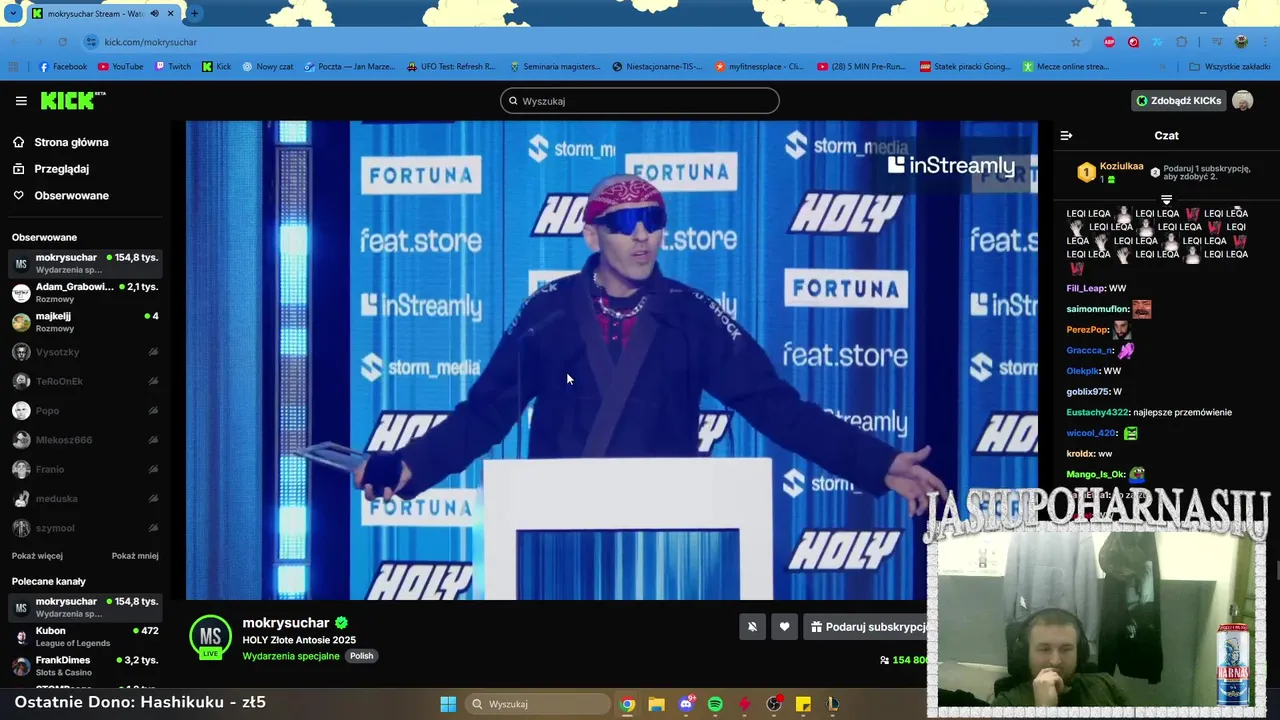Click the stream video player
This screenshot has height=720, width=1280.
(x=612, y=360)
